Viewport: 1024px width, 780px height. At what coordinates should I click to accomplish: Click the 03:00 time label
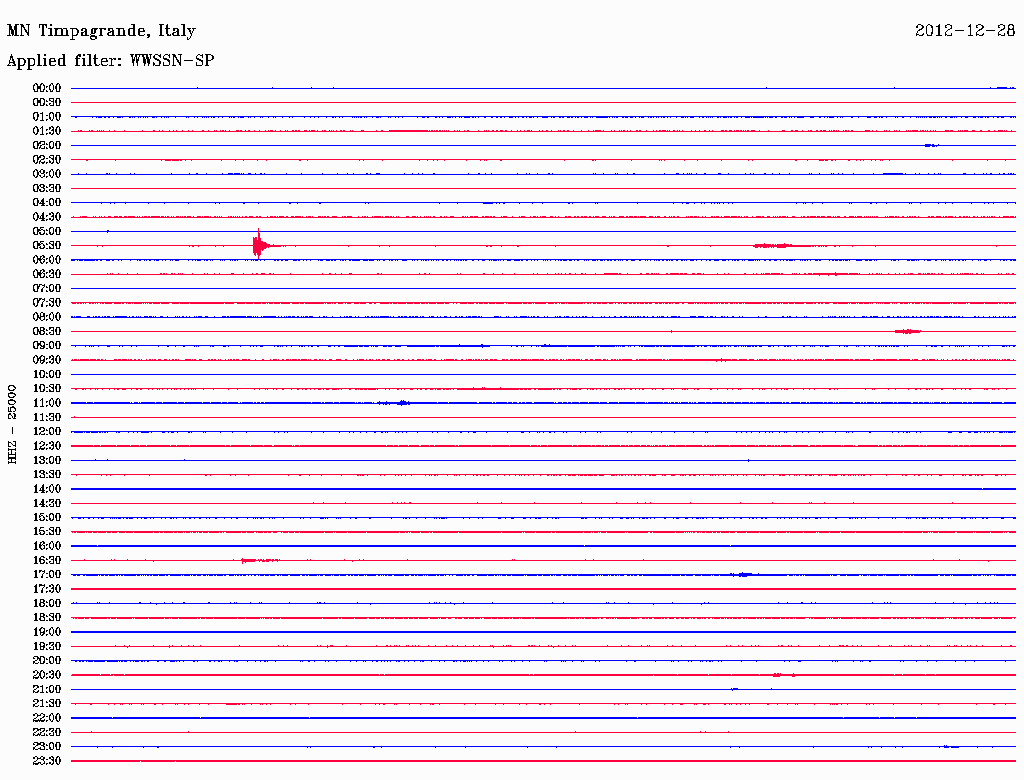click(x=47, y=174)
